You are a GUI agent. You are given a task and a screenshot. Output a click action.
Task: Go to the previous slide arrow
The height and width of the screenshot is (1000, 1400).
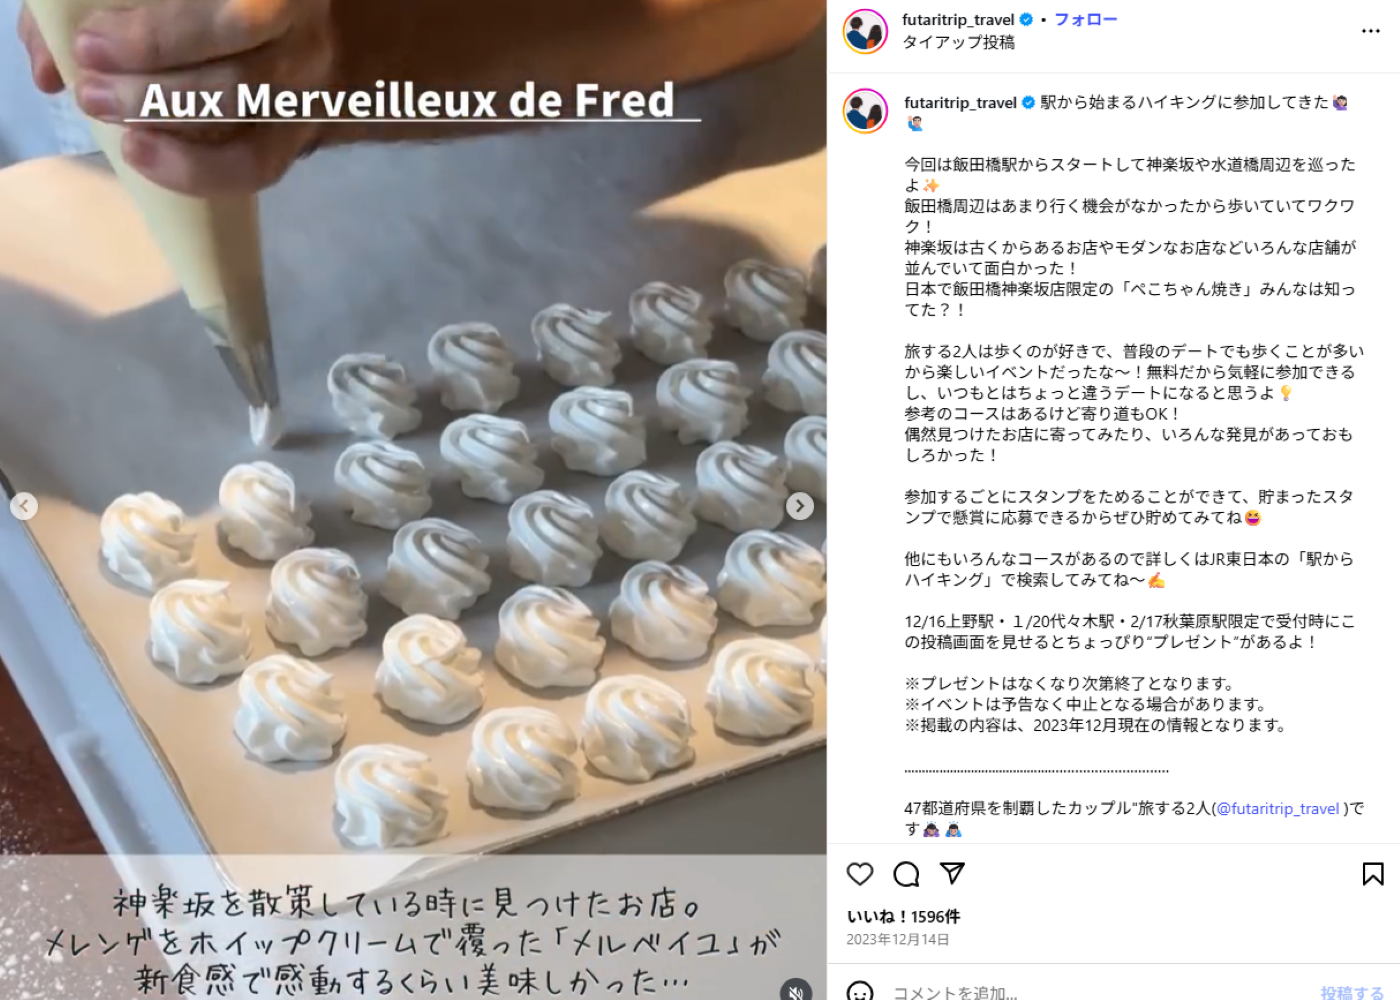coord(24,506)
